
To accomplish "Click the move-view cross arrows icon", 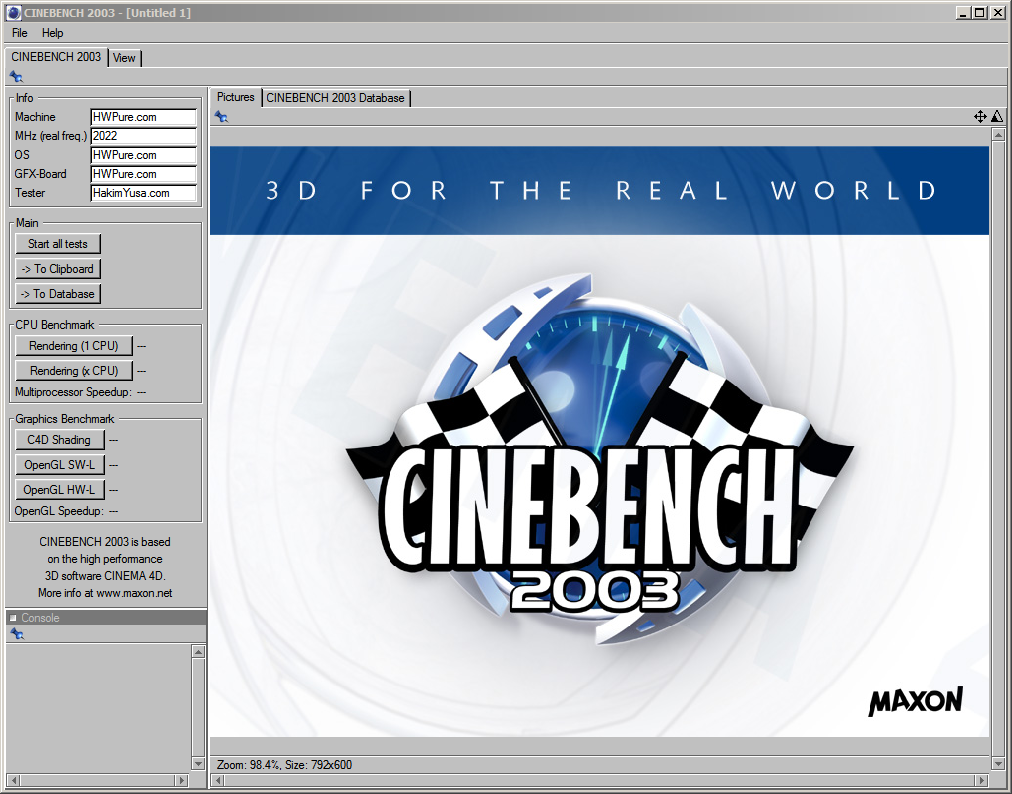I will tap(980, 116).
